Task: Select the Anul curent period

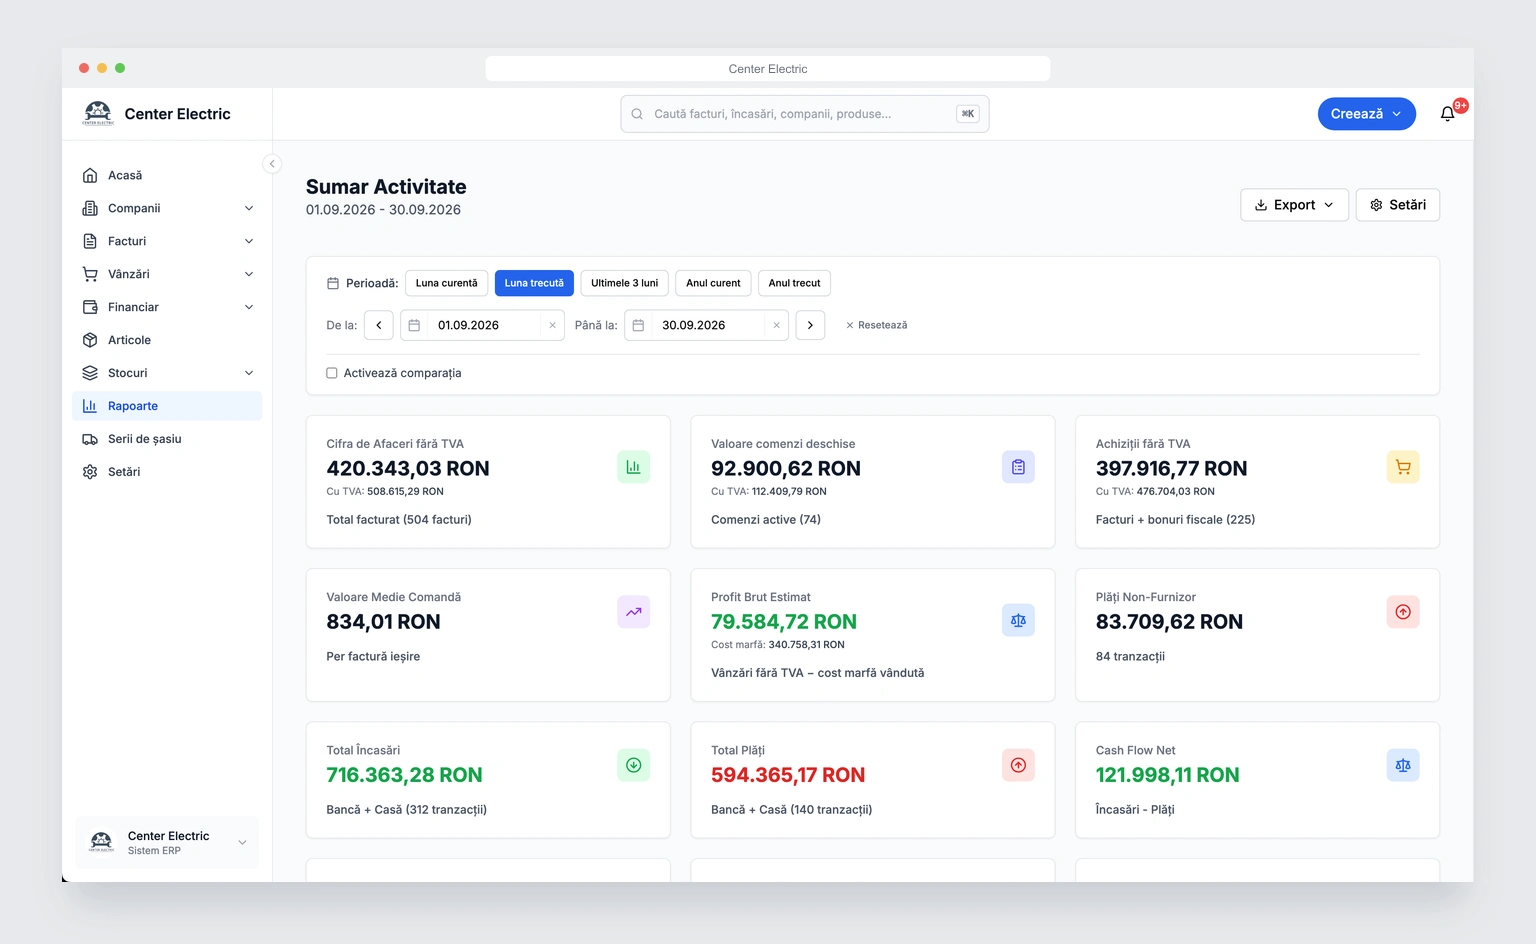Action: (x=713, y=283)
